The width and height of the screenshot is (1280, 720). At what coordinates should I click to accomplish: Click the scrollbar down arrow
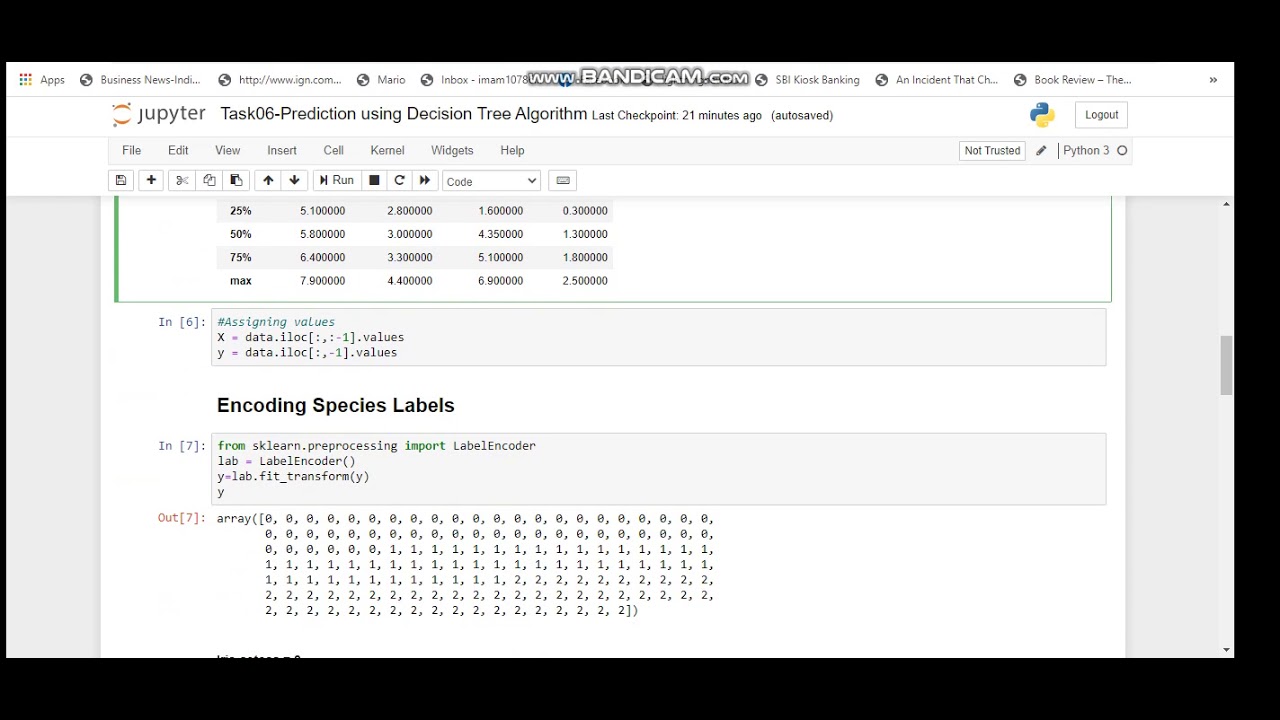click(1226, 650)
